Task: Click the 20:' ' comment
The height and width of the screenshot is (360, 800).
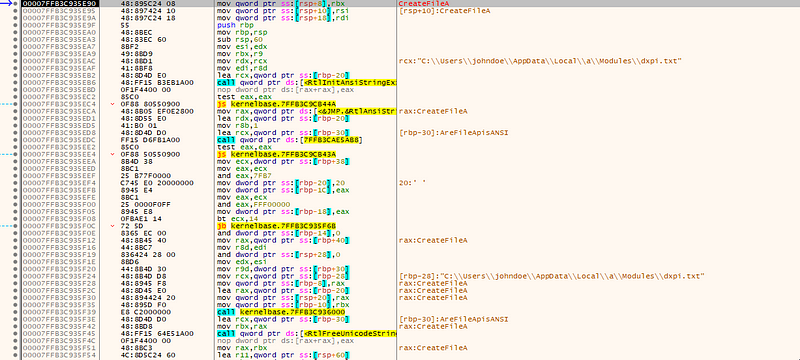Action: pos(412,183)
